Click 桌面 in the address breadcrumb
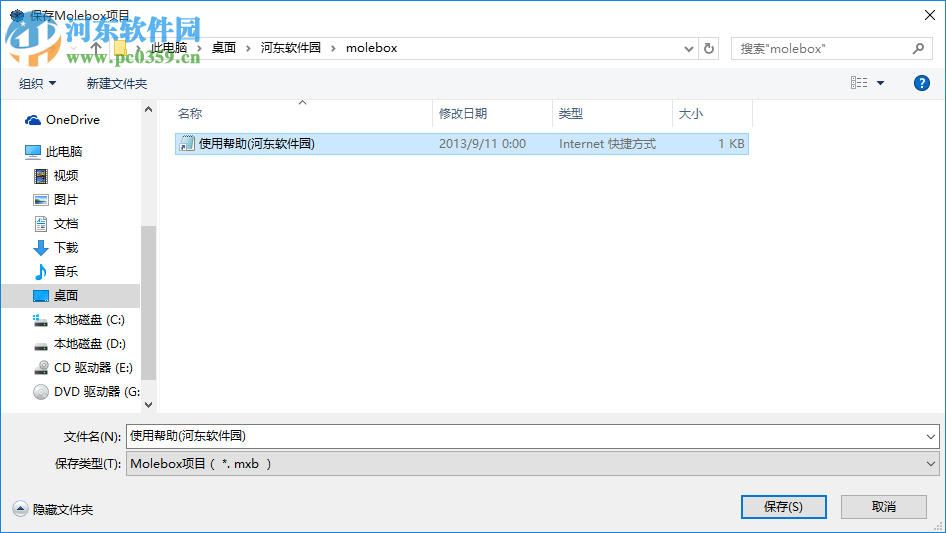Viewport: 946px width, 533px height. [224, 48]
